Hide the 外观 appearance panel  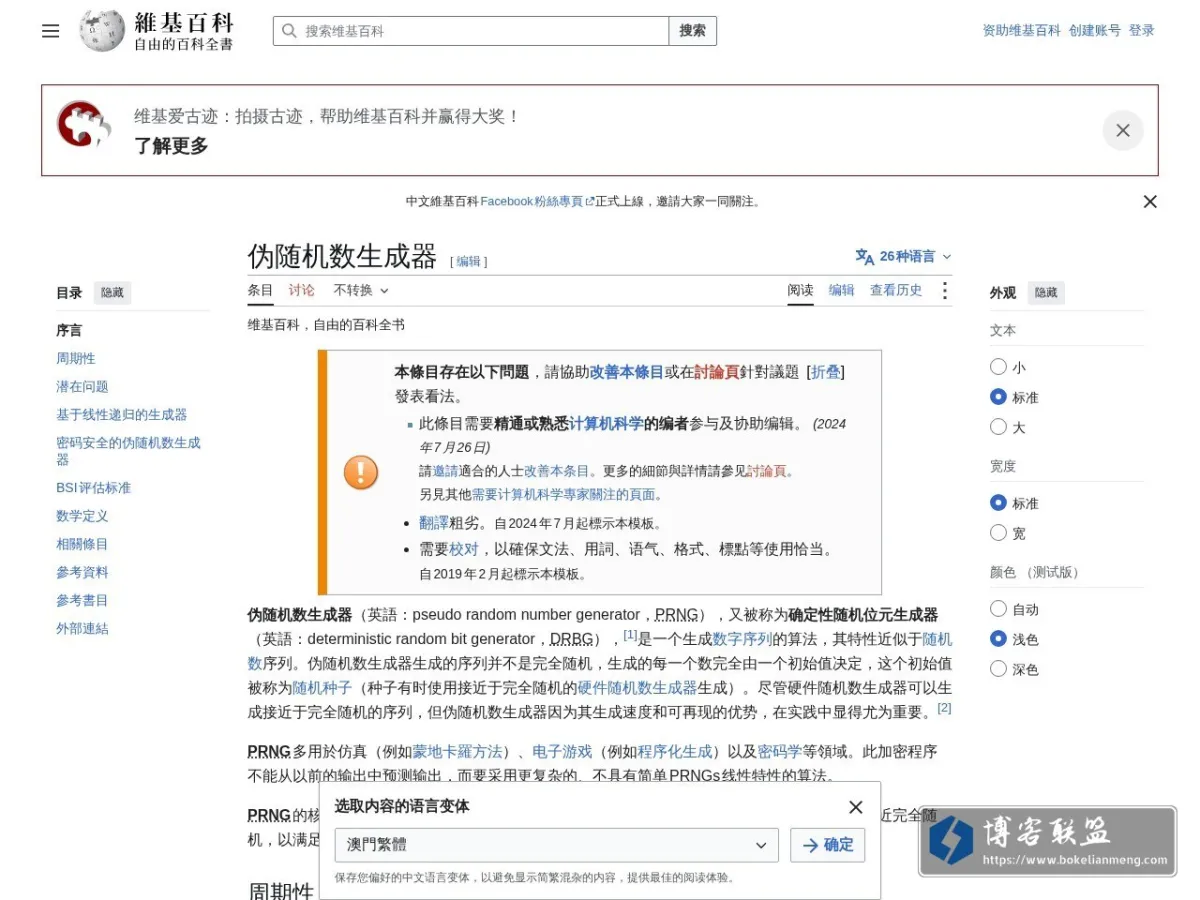[x=1046, y=293]
